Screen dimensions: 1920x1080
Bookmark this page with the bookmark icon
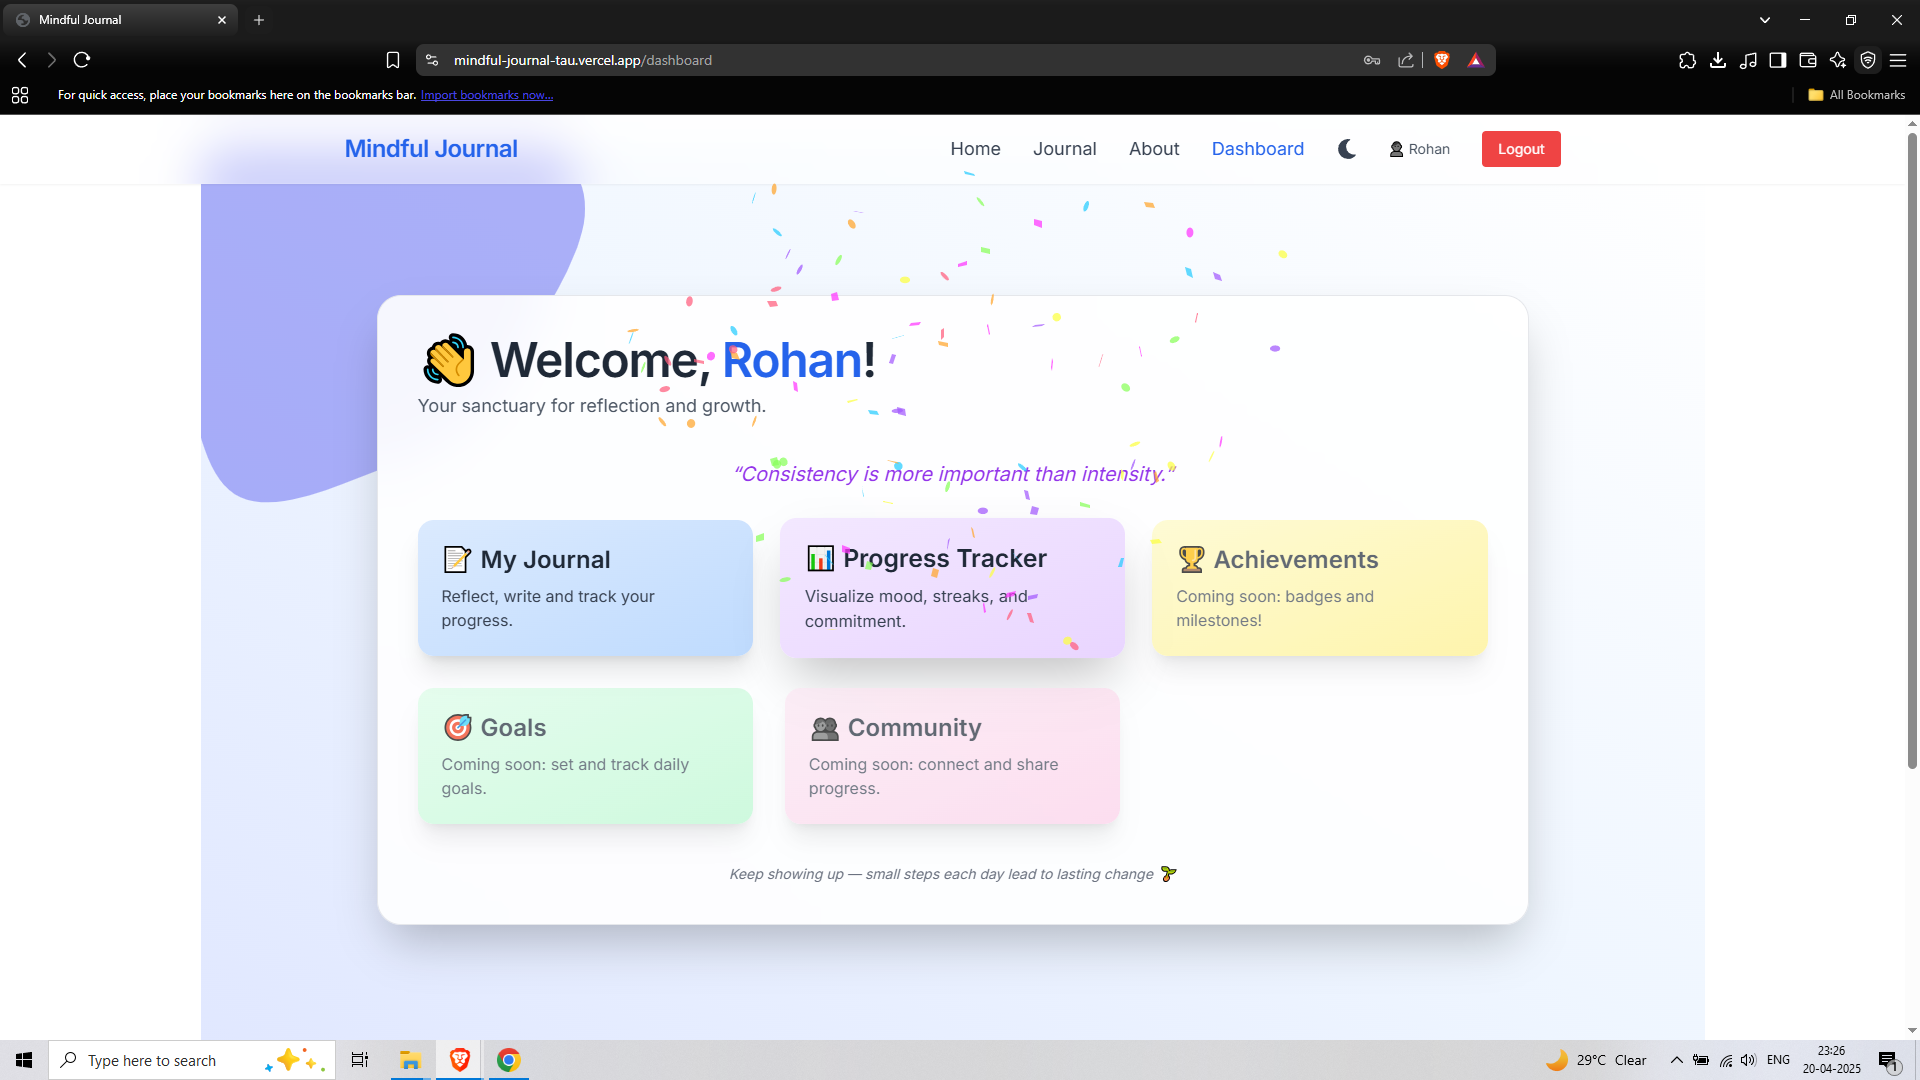coord(393,60)
